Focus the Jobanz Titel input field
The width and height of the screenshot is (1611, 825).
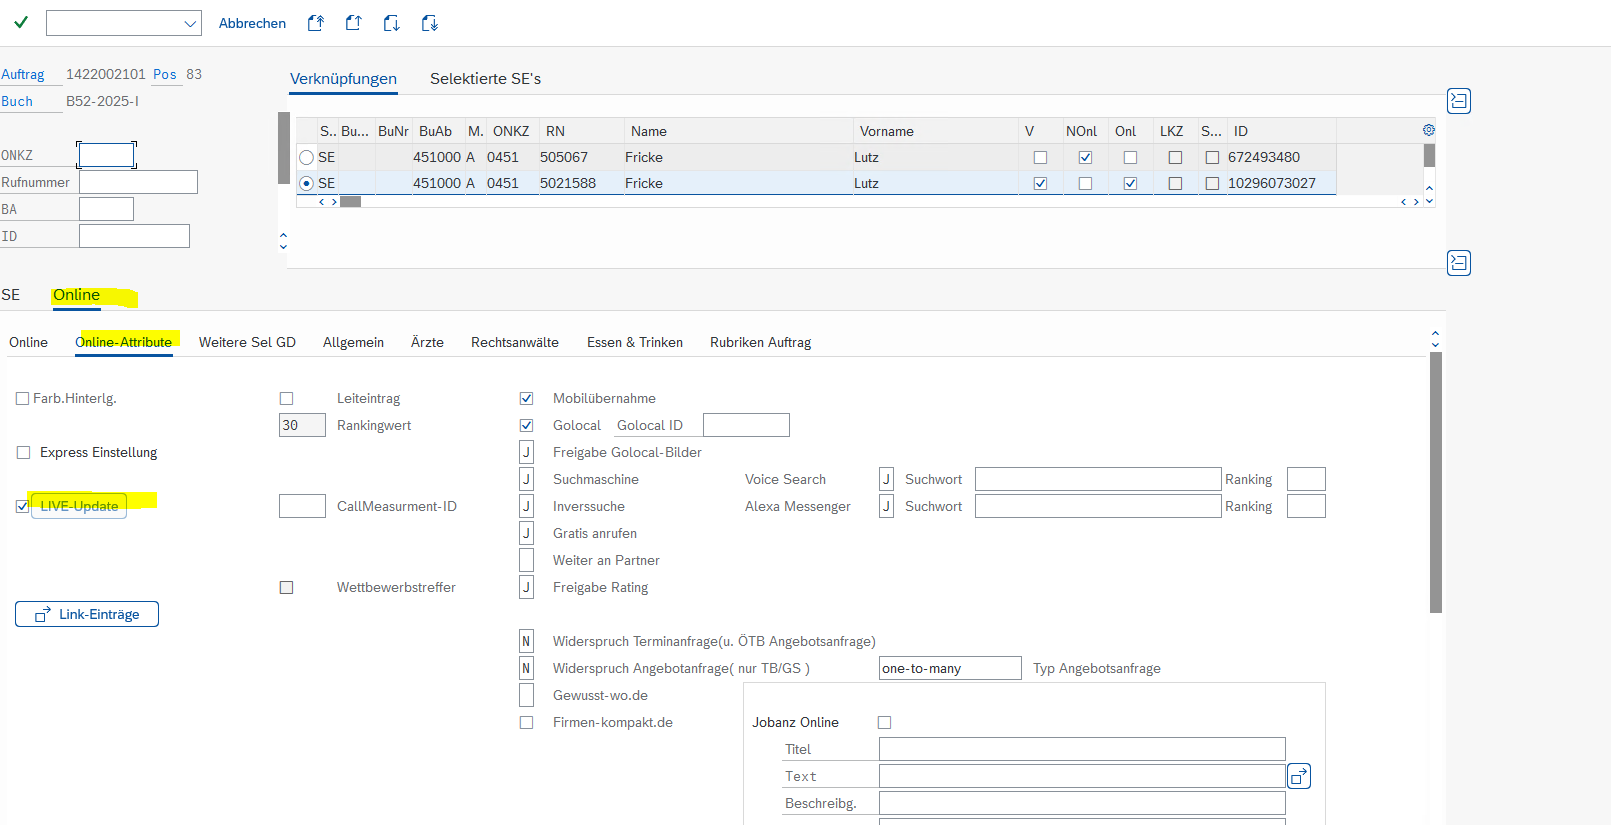point(1082,749)
